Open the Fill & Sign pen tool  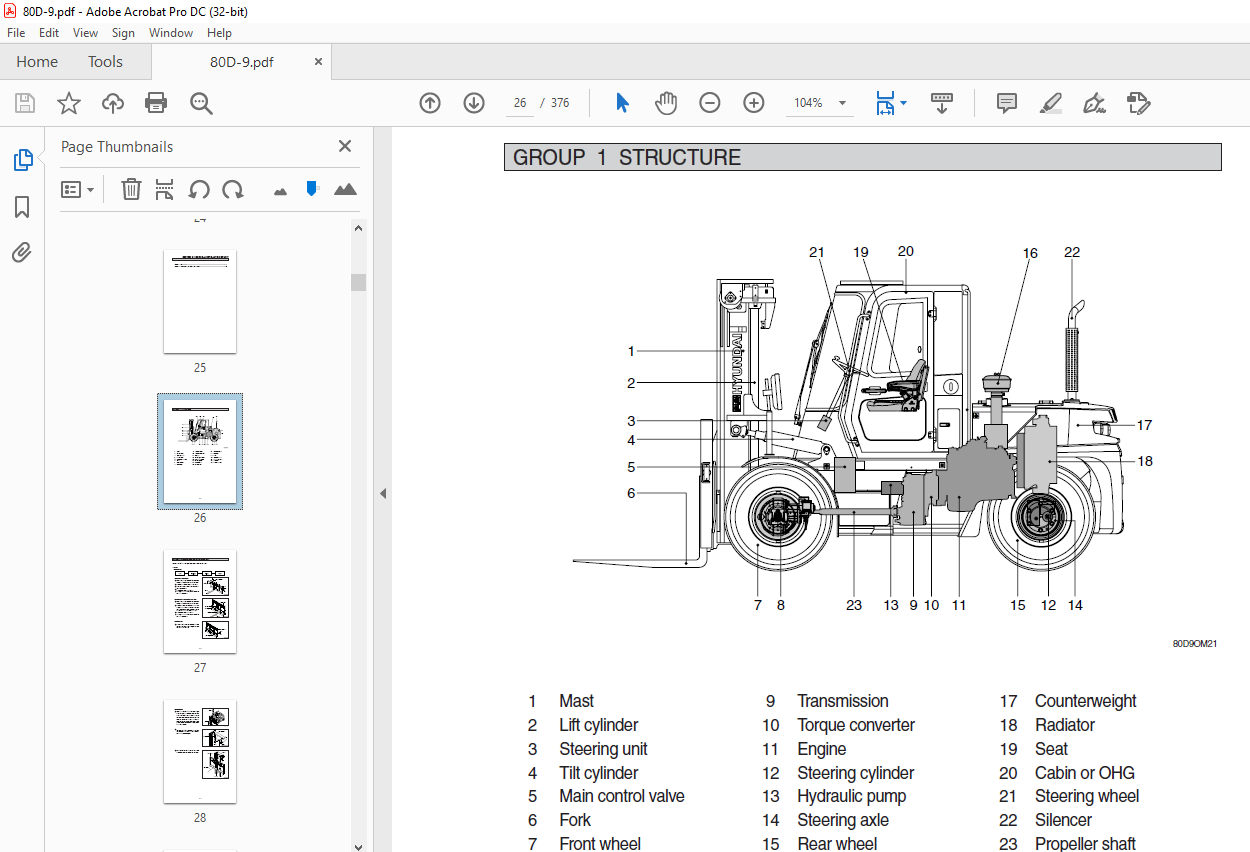tap(1094, 103)
